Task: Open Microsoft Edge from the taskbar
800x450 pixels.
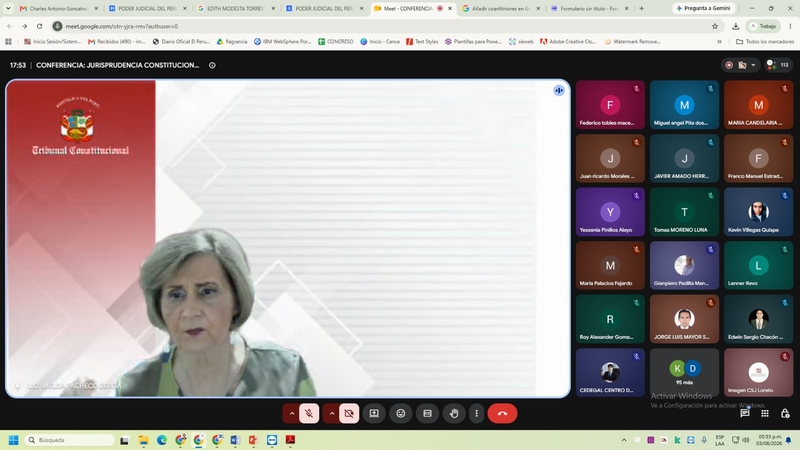Action: 162,440
